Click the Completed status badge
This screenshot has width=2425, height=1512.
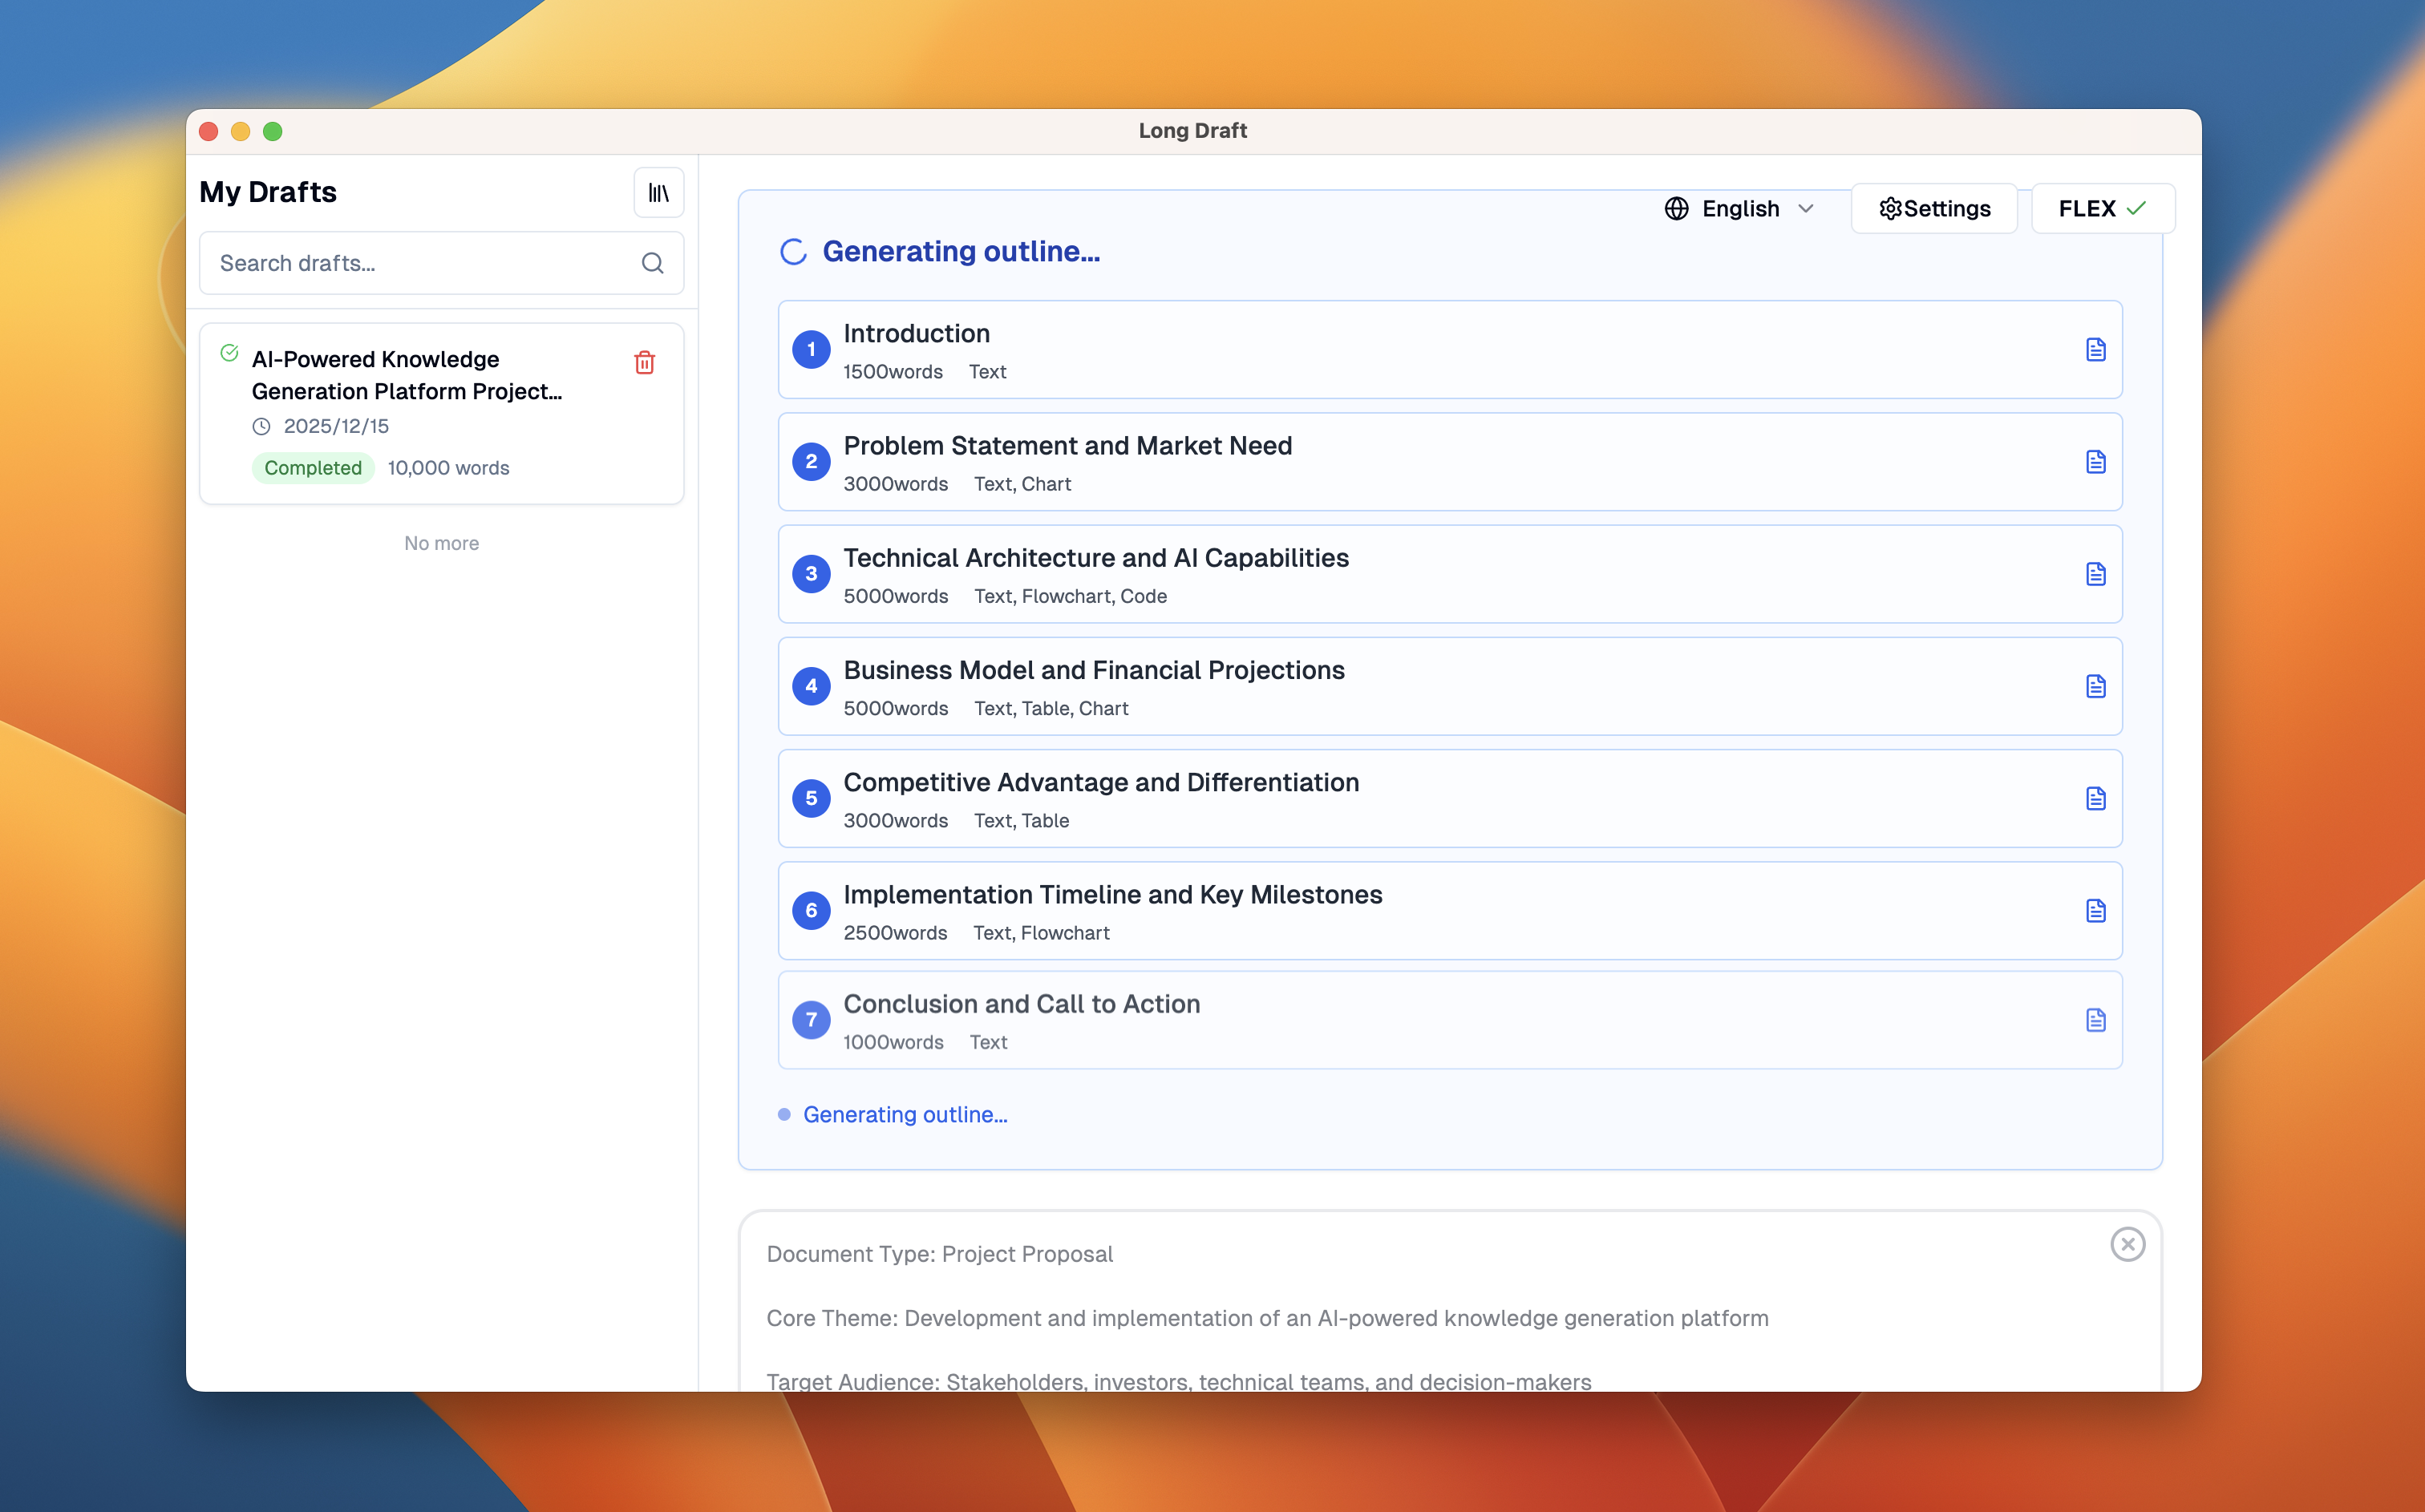pos(313,467)
